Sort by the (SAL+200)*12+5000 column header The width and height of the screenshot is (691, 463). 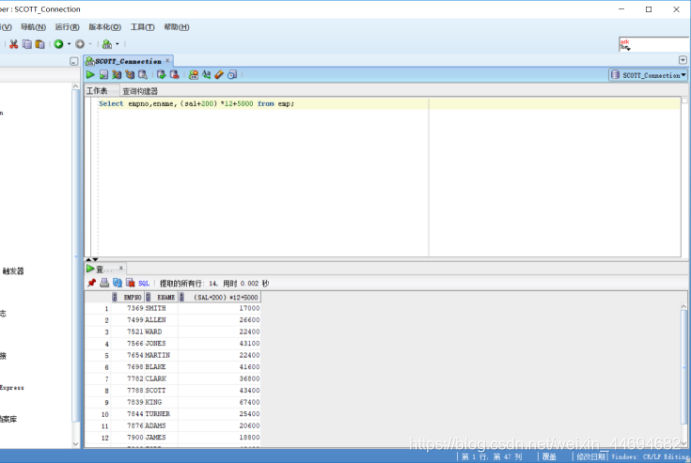(219, 297)
